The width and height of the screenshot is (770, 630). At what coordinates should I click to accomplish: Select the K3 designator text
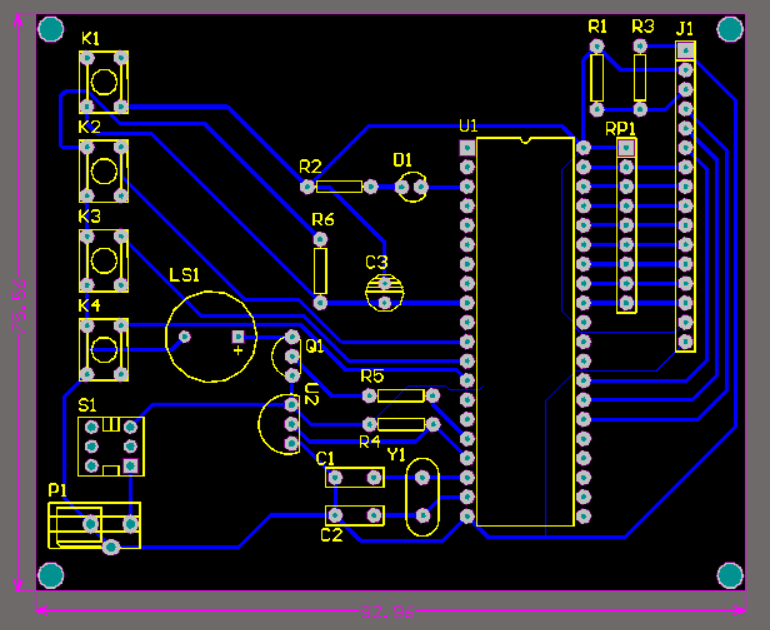coord(89,217)
